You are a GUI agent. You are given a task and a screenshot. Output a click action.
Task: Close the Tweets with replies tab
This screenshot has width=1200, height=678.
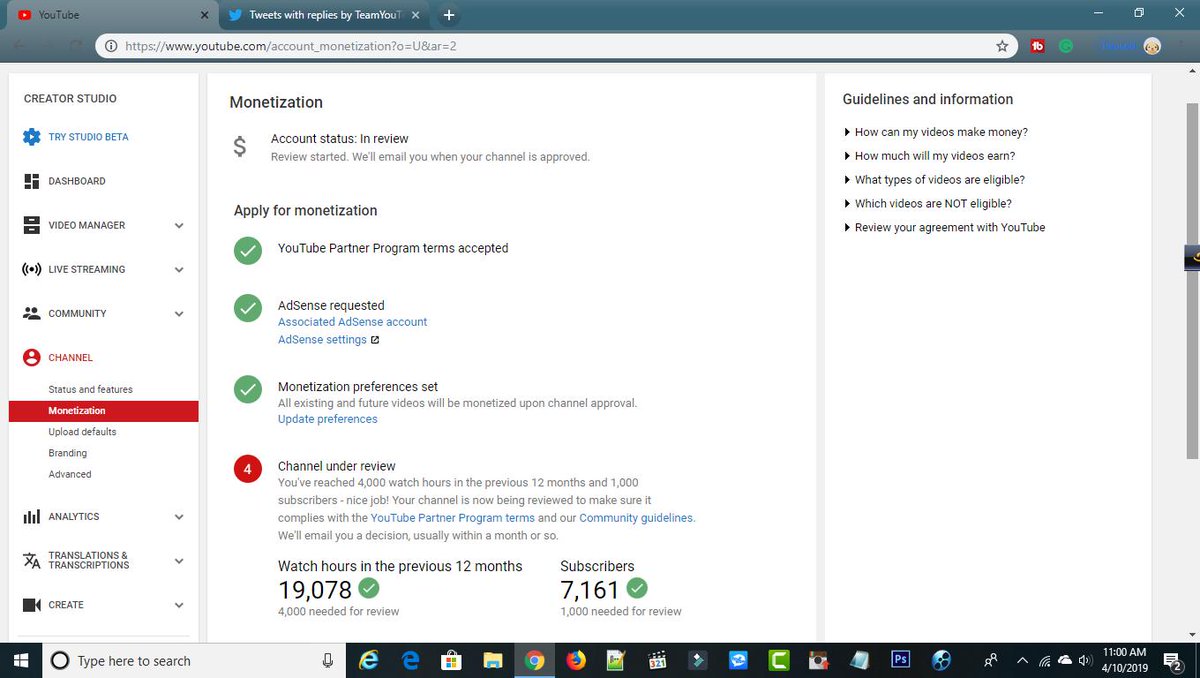coord(415,15)
